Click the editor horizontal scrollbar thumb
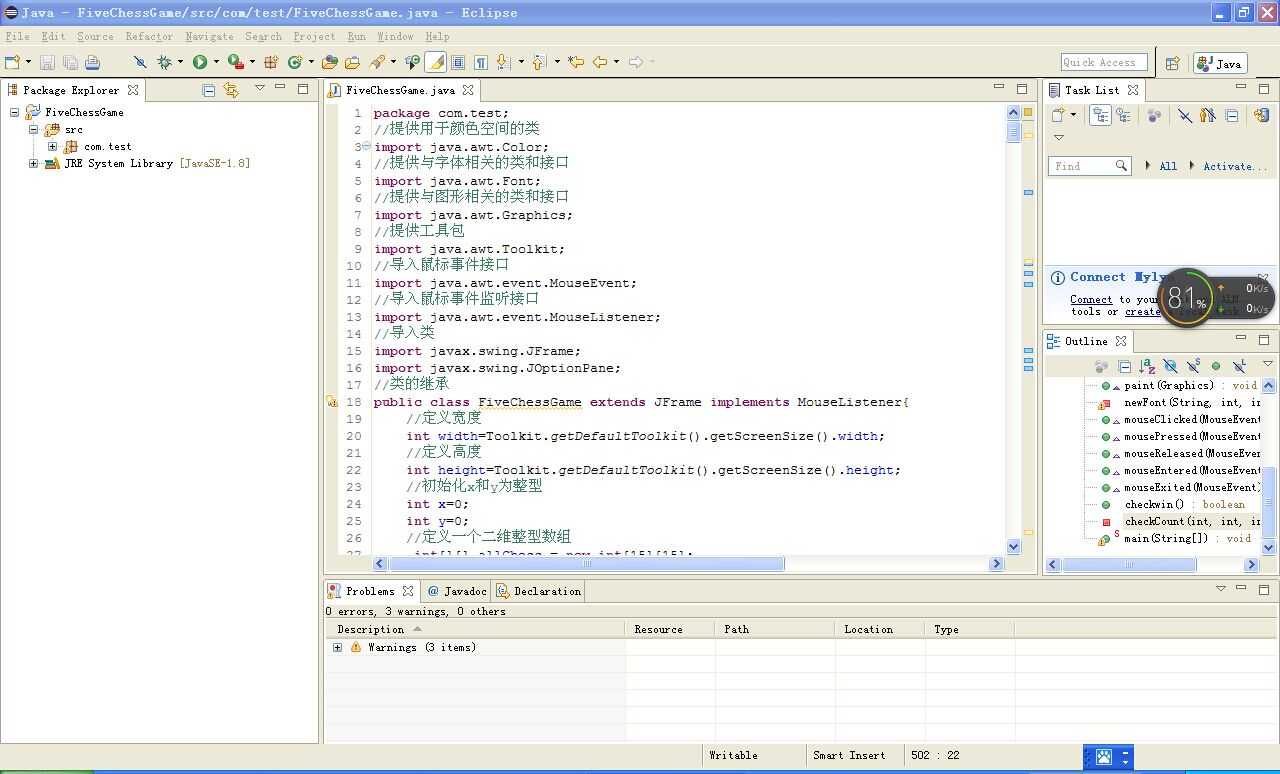 tap(586, 564)
